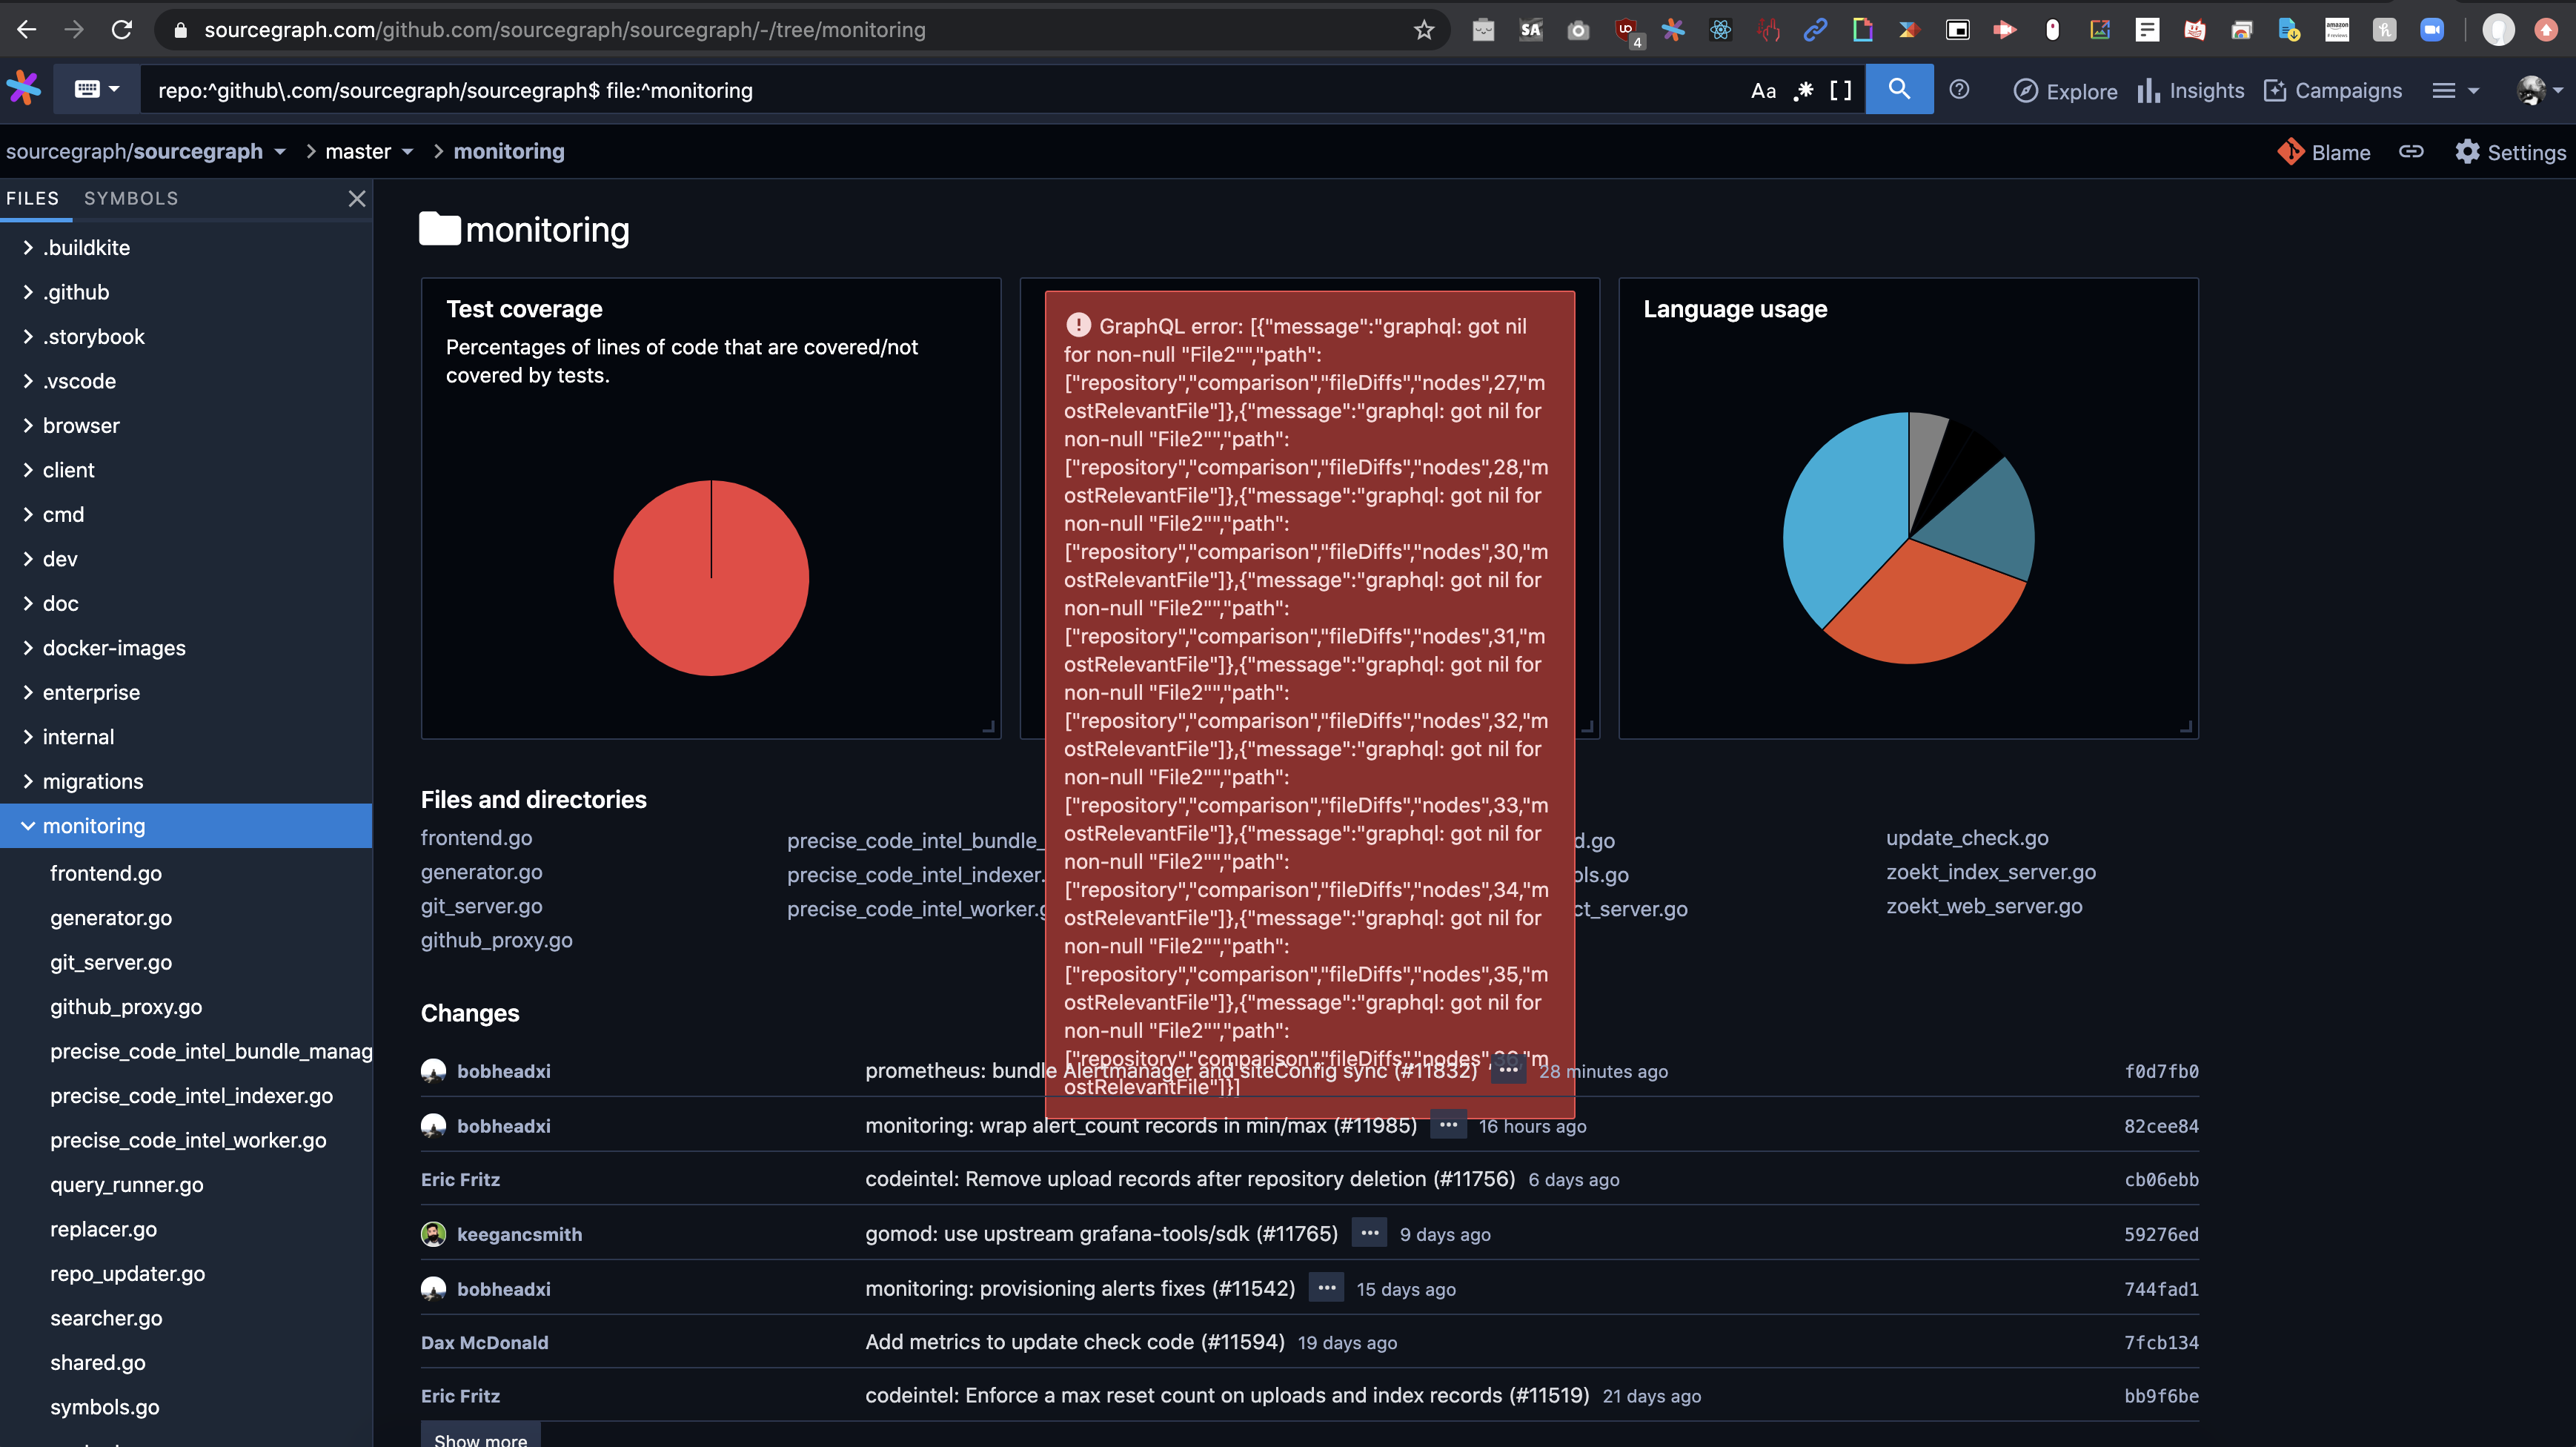2576x1447 pixels.
Task: Click the Sourcegraph logo icon
Action: [x=23, y=89]
